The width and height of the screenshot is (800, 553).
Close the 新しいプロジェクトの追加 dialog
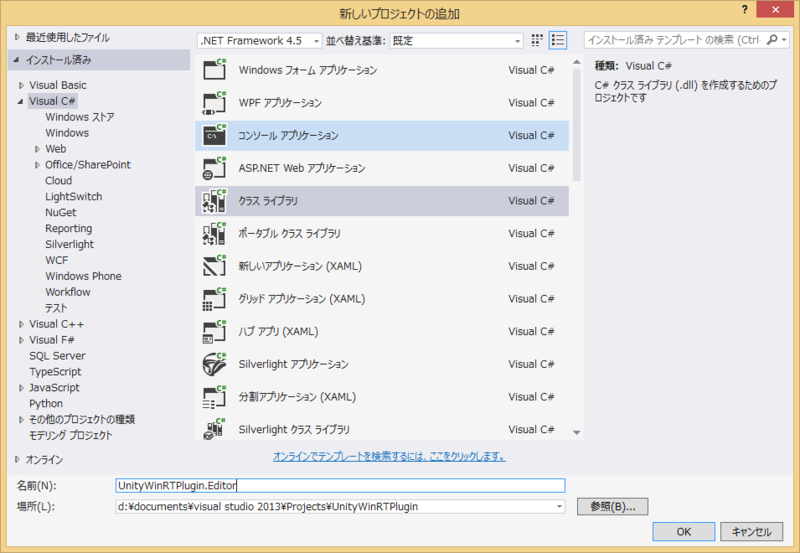click(x=776, y=9)
